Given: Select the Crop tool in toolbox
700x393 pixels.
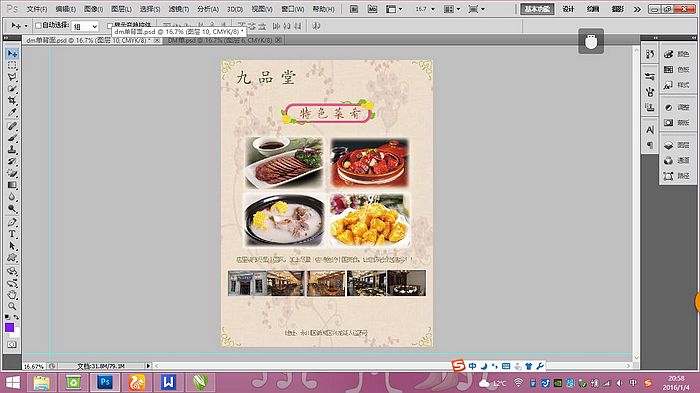Looking at the screenshot, I should tap(12, 100).
